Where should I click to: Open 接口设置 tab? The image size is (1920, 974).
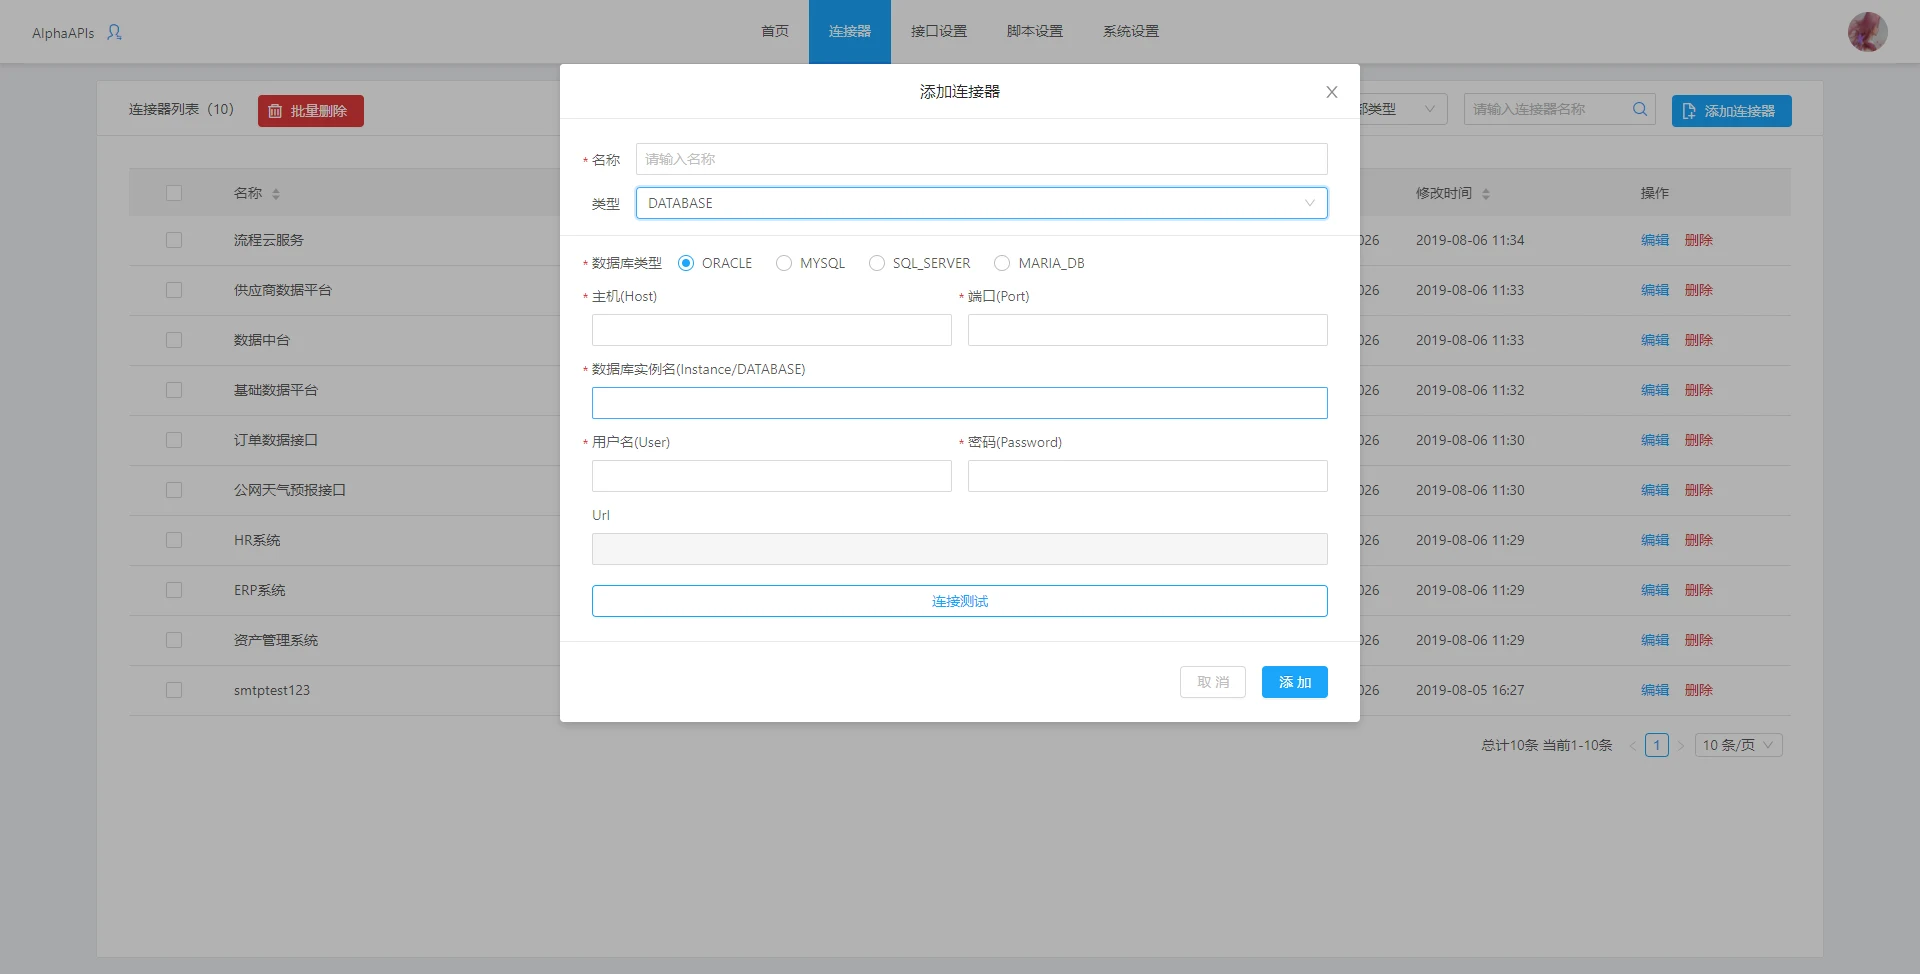[x=939, y=32]
